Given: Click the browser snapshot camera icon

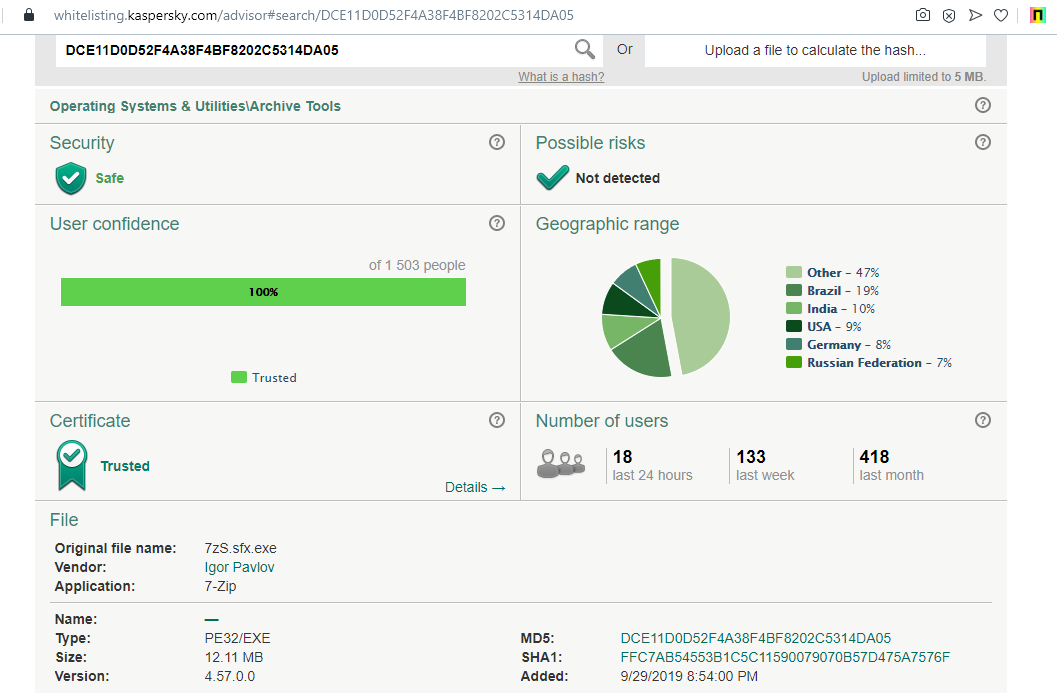Looking at the screenshot, I should coord(923,15).
